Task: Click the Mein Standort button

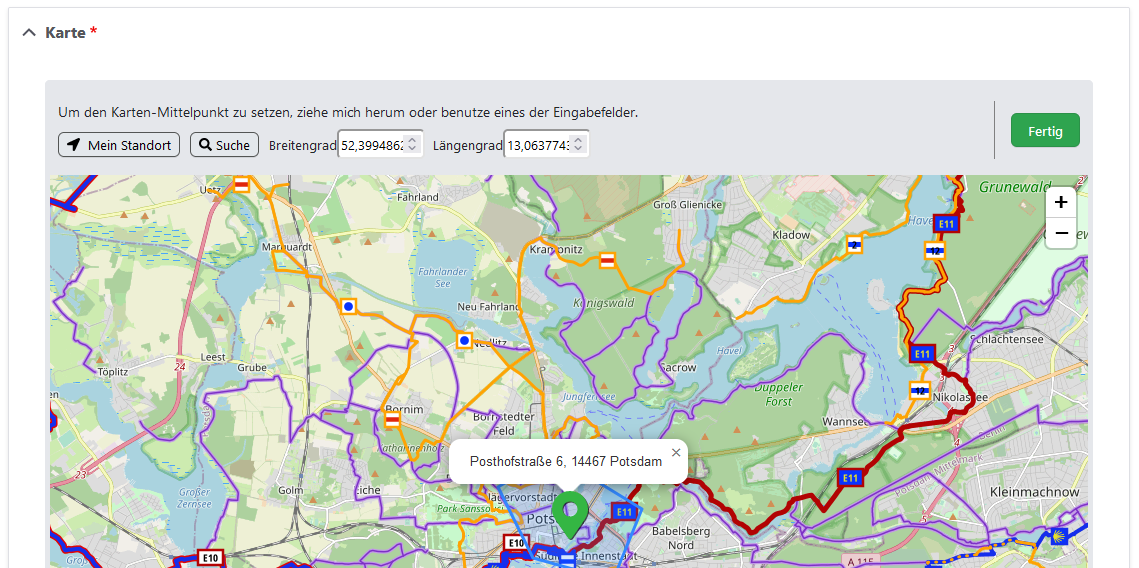Action: tap(119, 145)
